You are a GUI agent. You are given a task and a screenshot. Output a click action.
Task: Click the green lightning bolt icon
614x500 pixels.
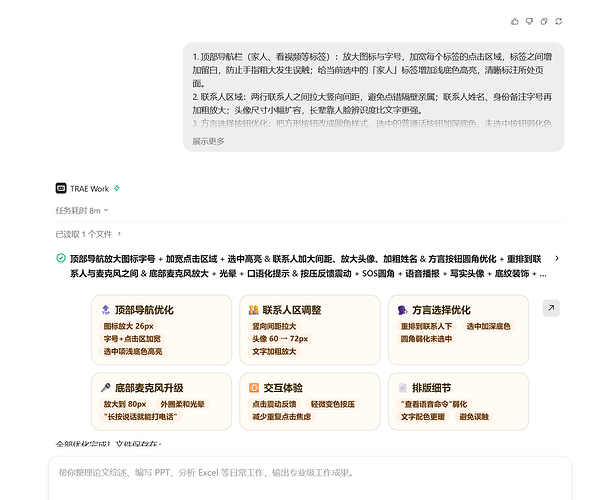point(117,188)
